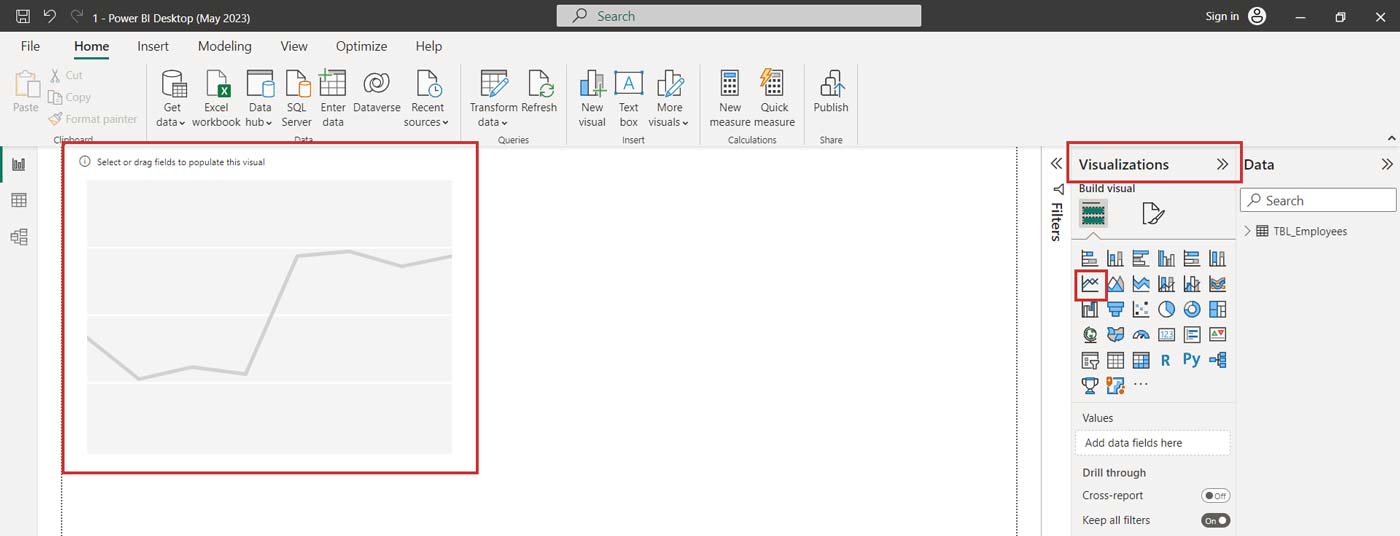1400x536 pixels.
Task: Select the Area chart visual
Action: [x=1115, y=284]
